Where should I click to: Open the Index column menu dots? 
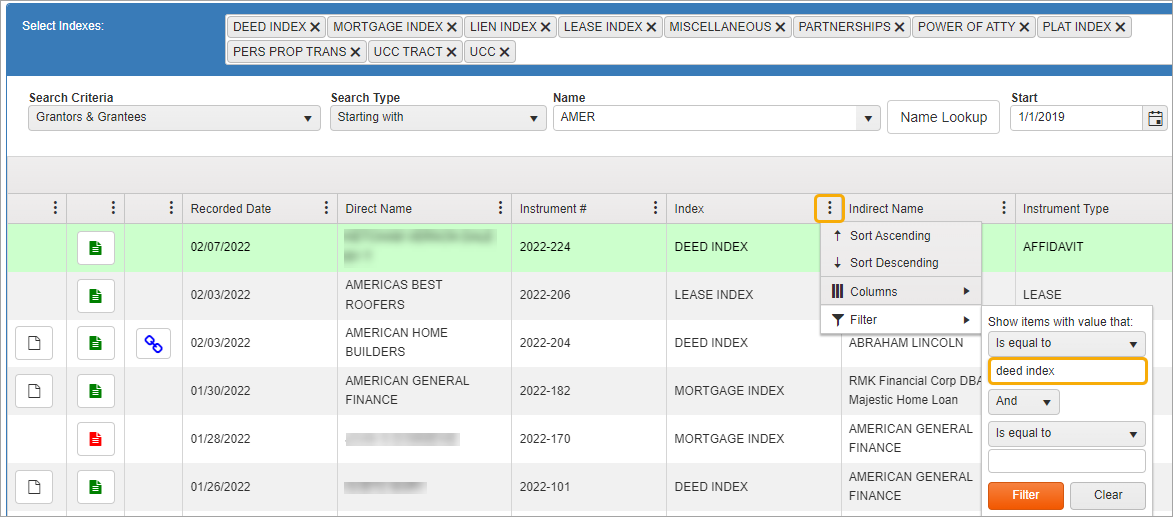pyautogui.click(x=829, y=208)
